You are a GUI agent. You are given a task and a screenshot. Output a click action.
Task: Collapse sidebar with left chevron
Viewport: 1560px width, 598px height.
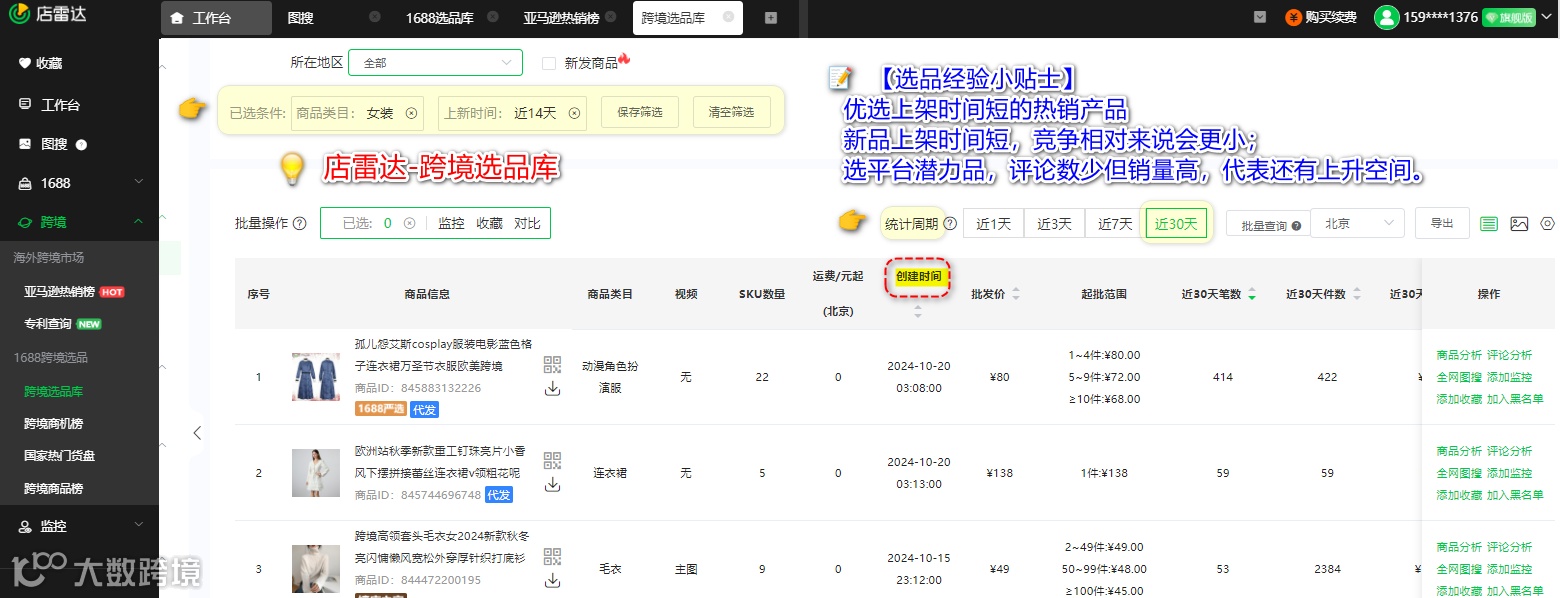coord(197,433)
